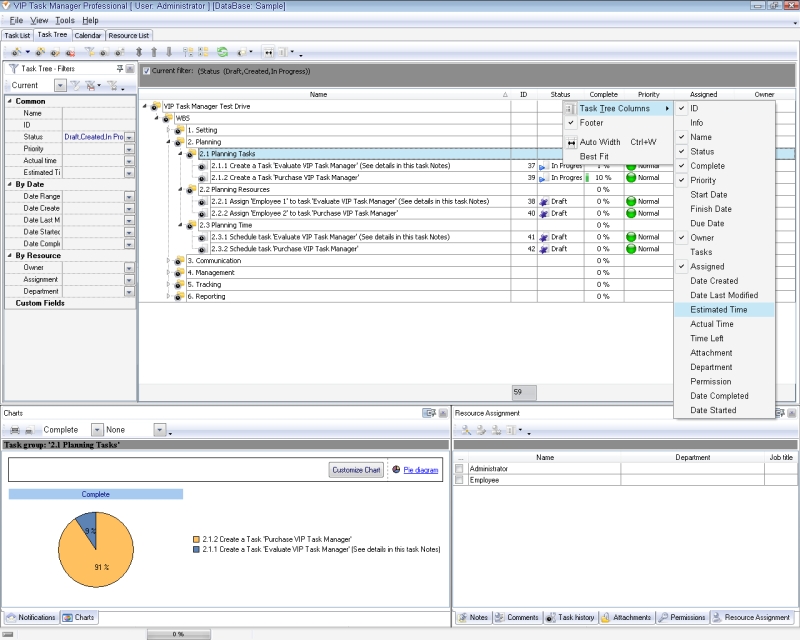Enable the Due Date column
The width and height of the screenshot is (800, 640).
[724, 224]
